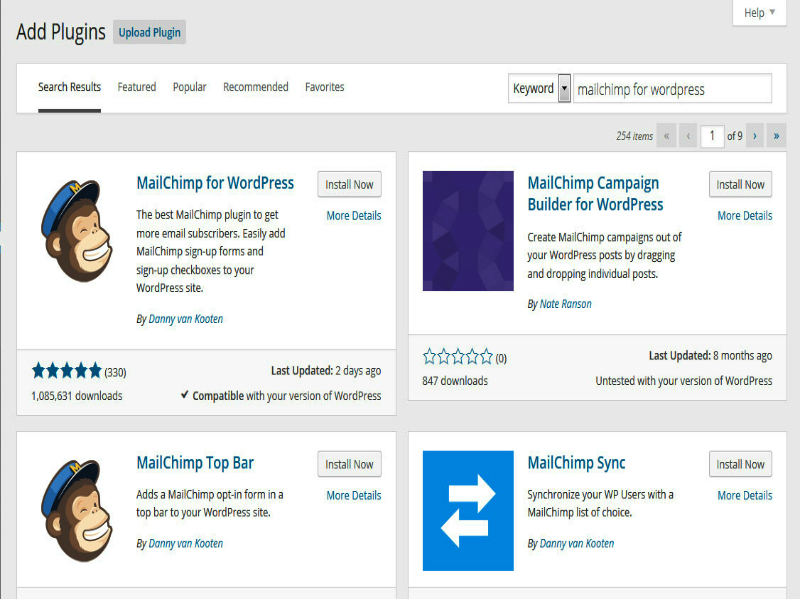Image resolution: width=800 pixels, height=600 pixels.
Task: Open the Featured plugins tab
Action: click(137, 87)
